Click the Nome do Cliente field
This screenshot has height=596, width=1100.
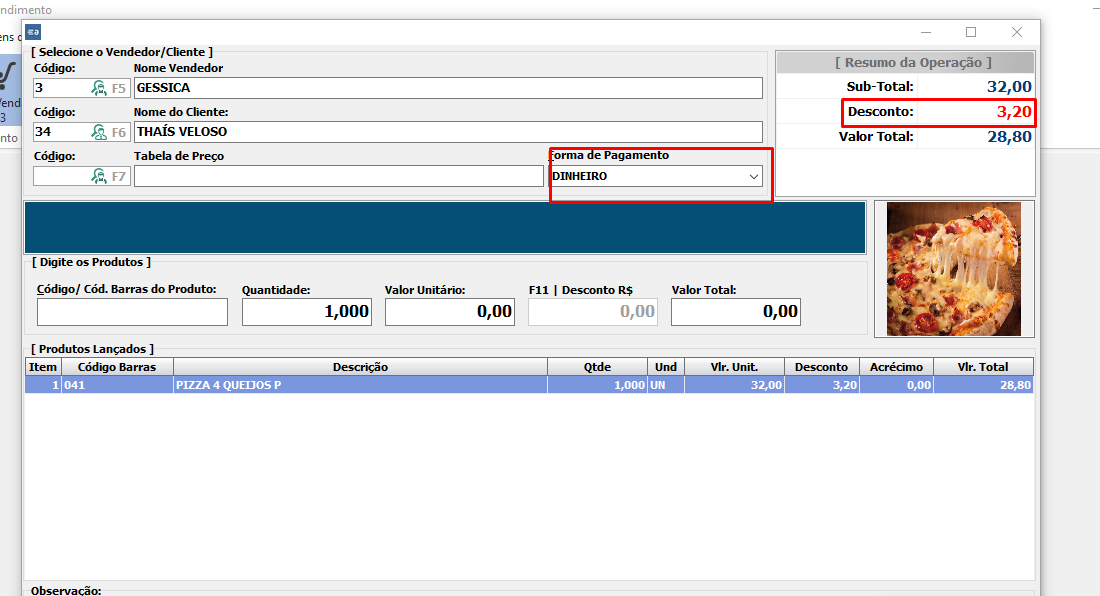447,132
